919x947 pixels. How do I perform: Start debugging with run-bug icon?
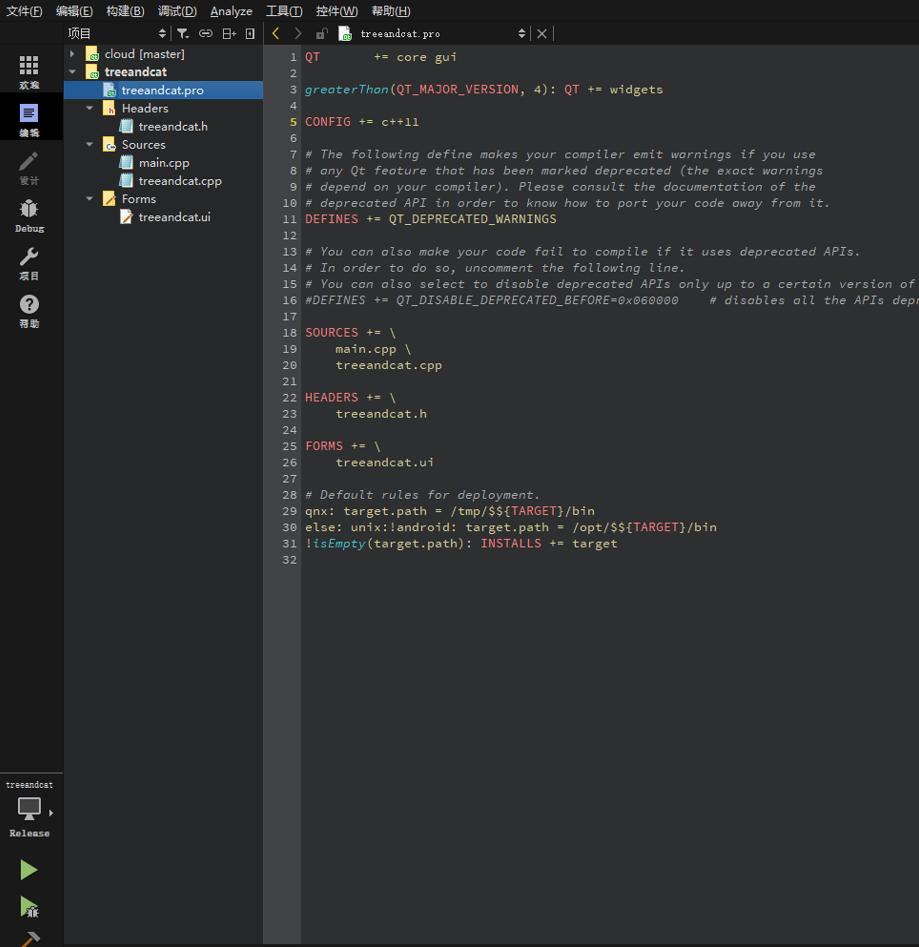[x=28, y=907]
